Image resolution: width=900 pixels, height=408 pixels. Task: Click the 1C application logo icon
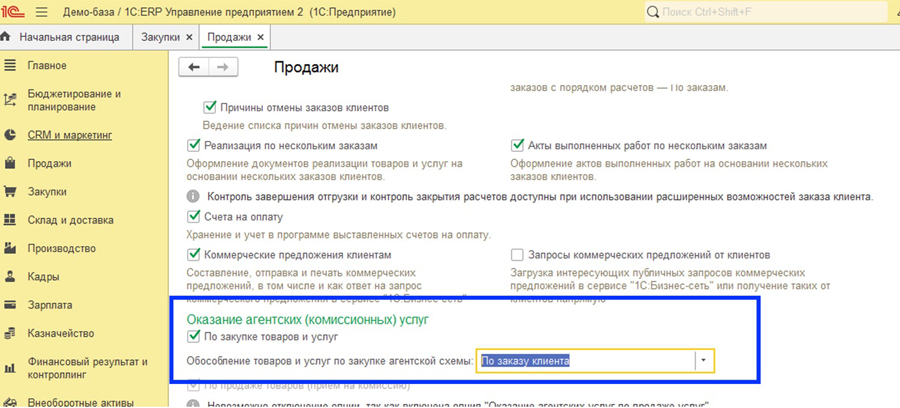[16, 12]
